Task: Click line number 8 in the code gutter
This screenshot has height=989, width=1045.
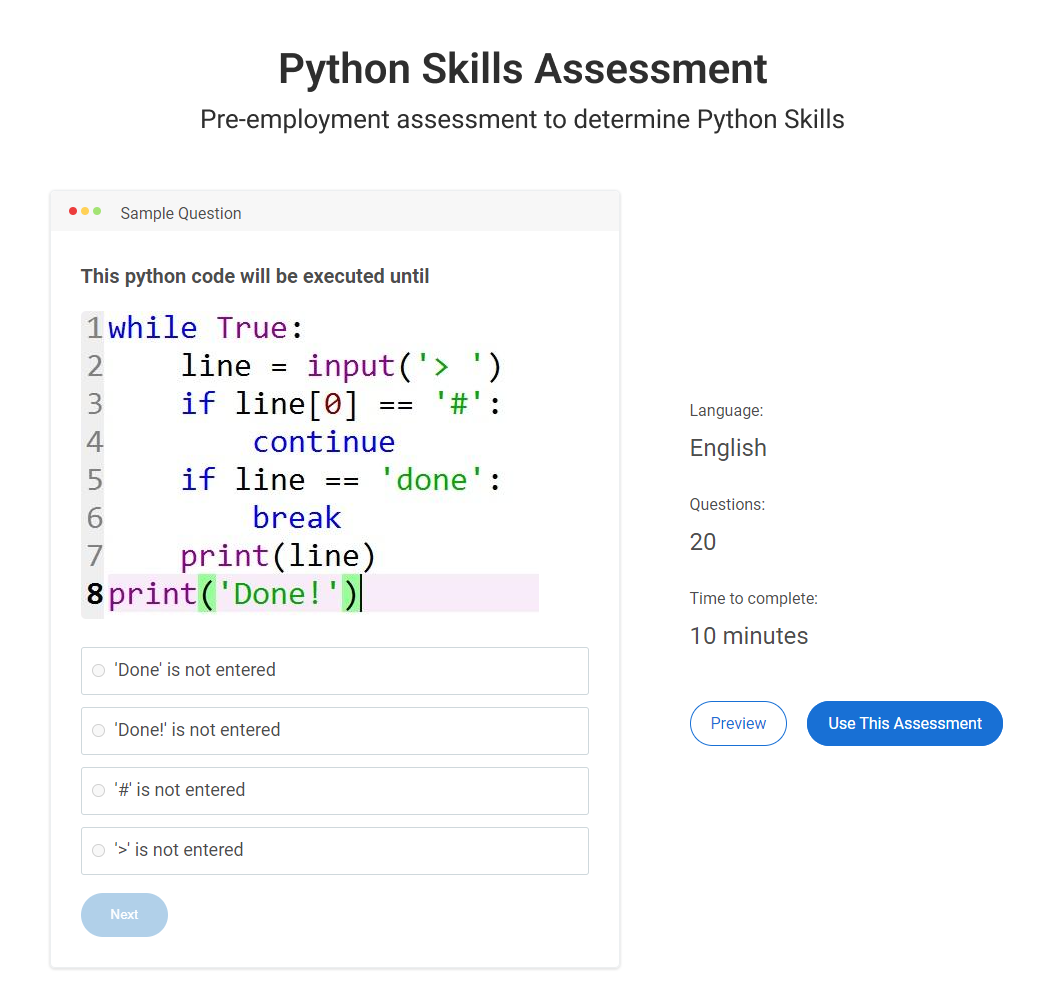Action: tap(94, 594)
